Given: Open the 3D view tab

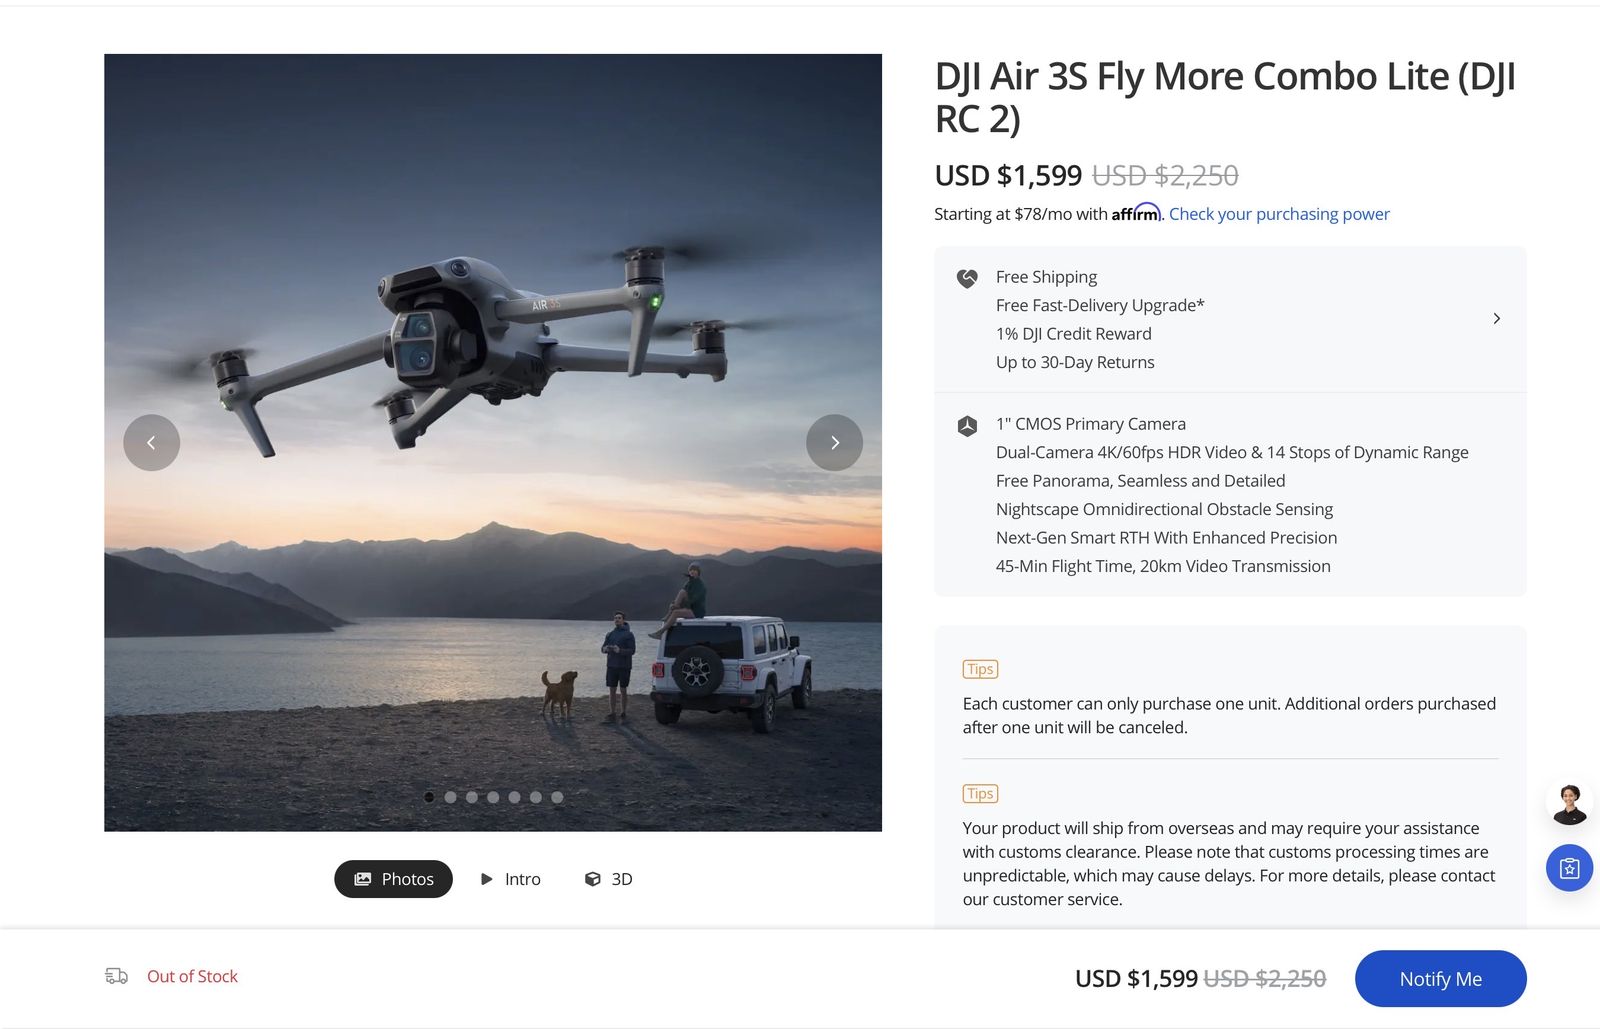Looking at the screenshot, I should point(608,879).
